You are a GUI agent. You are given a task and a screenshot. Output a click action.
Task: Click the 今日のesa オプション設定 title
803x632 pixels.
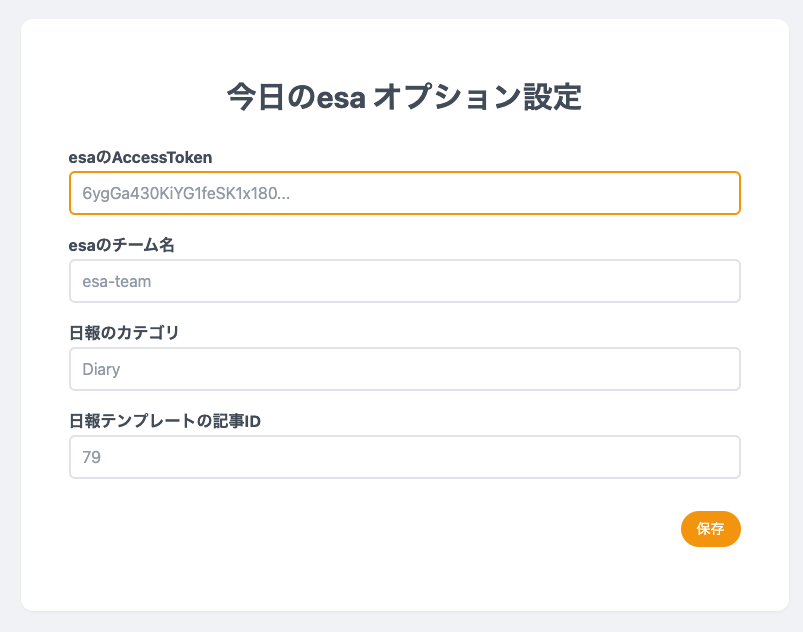point(401,95)
